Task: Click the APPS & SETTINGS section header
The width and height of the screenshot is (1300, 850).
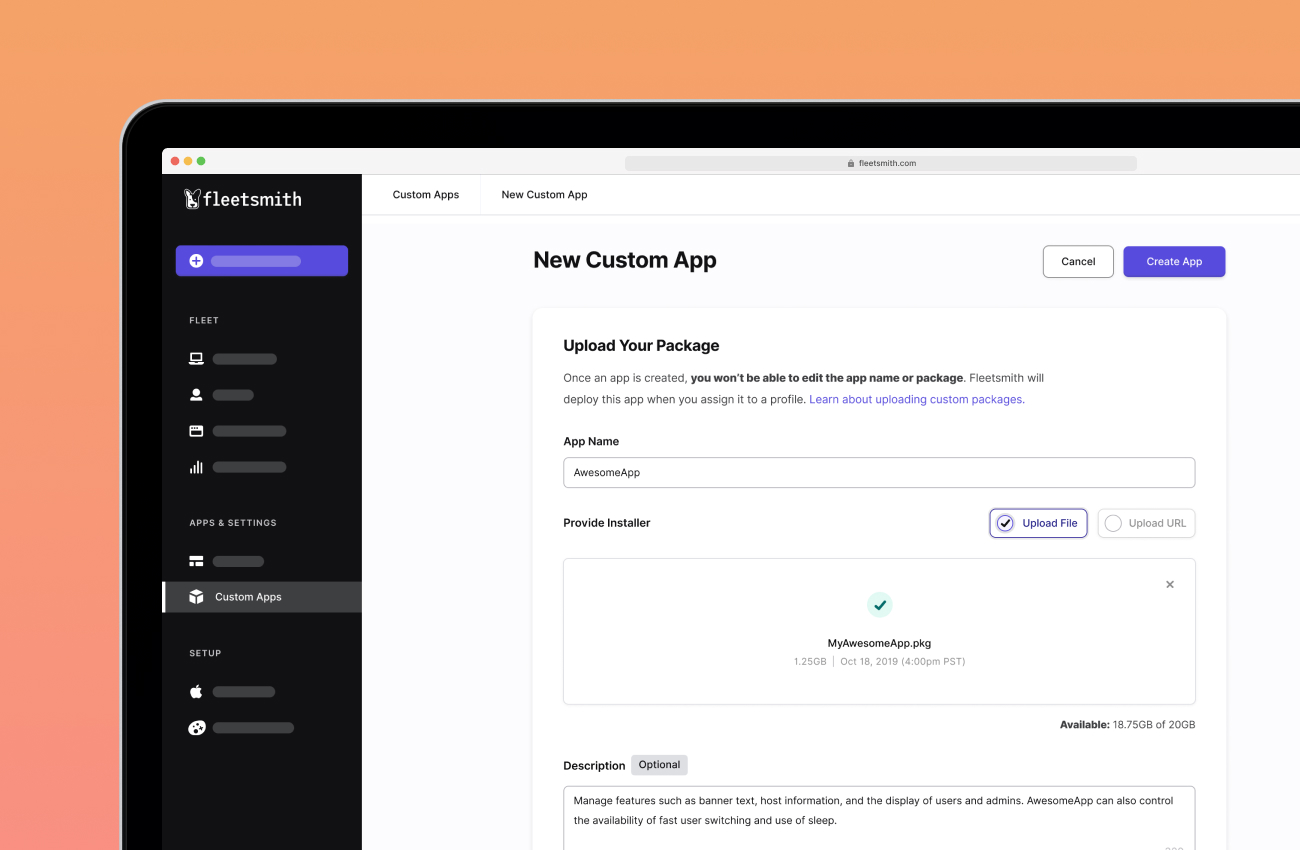Action: 233,523
